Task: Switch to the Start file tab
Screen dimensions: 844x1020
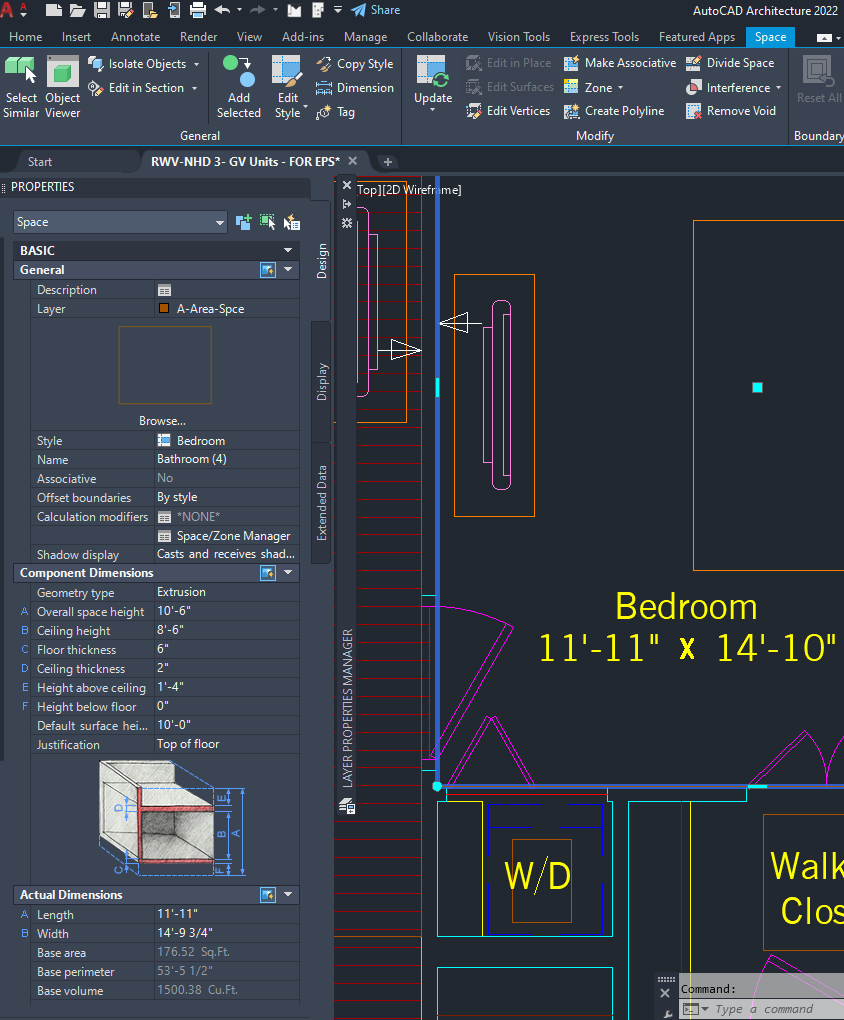Action: [40, 162]
